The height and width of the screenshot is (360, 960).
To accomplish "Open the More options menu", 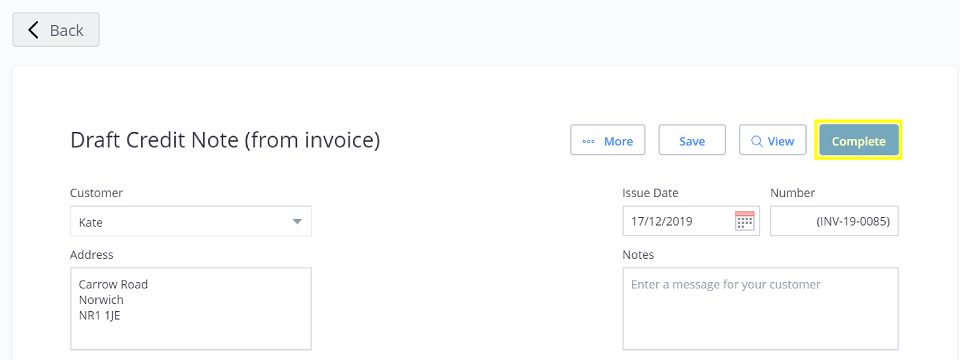I will click(607, 140).
